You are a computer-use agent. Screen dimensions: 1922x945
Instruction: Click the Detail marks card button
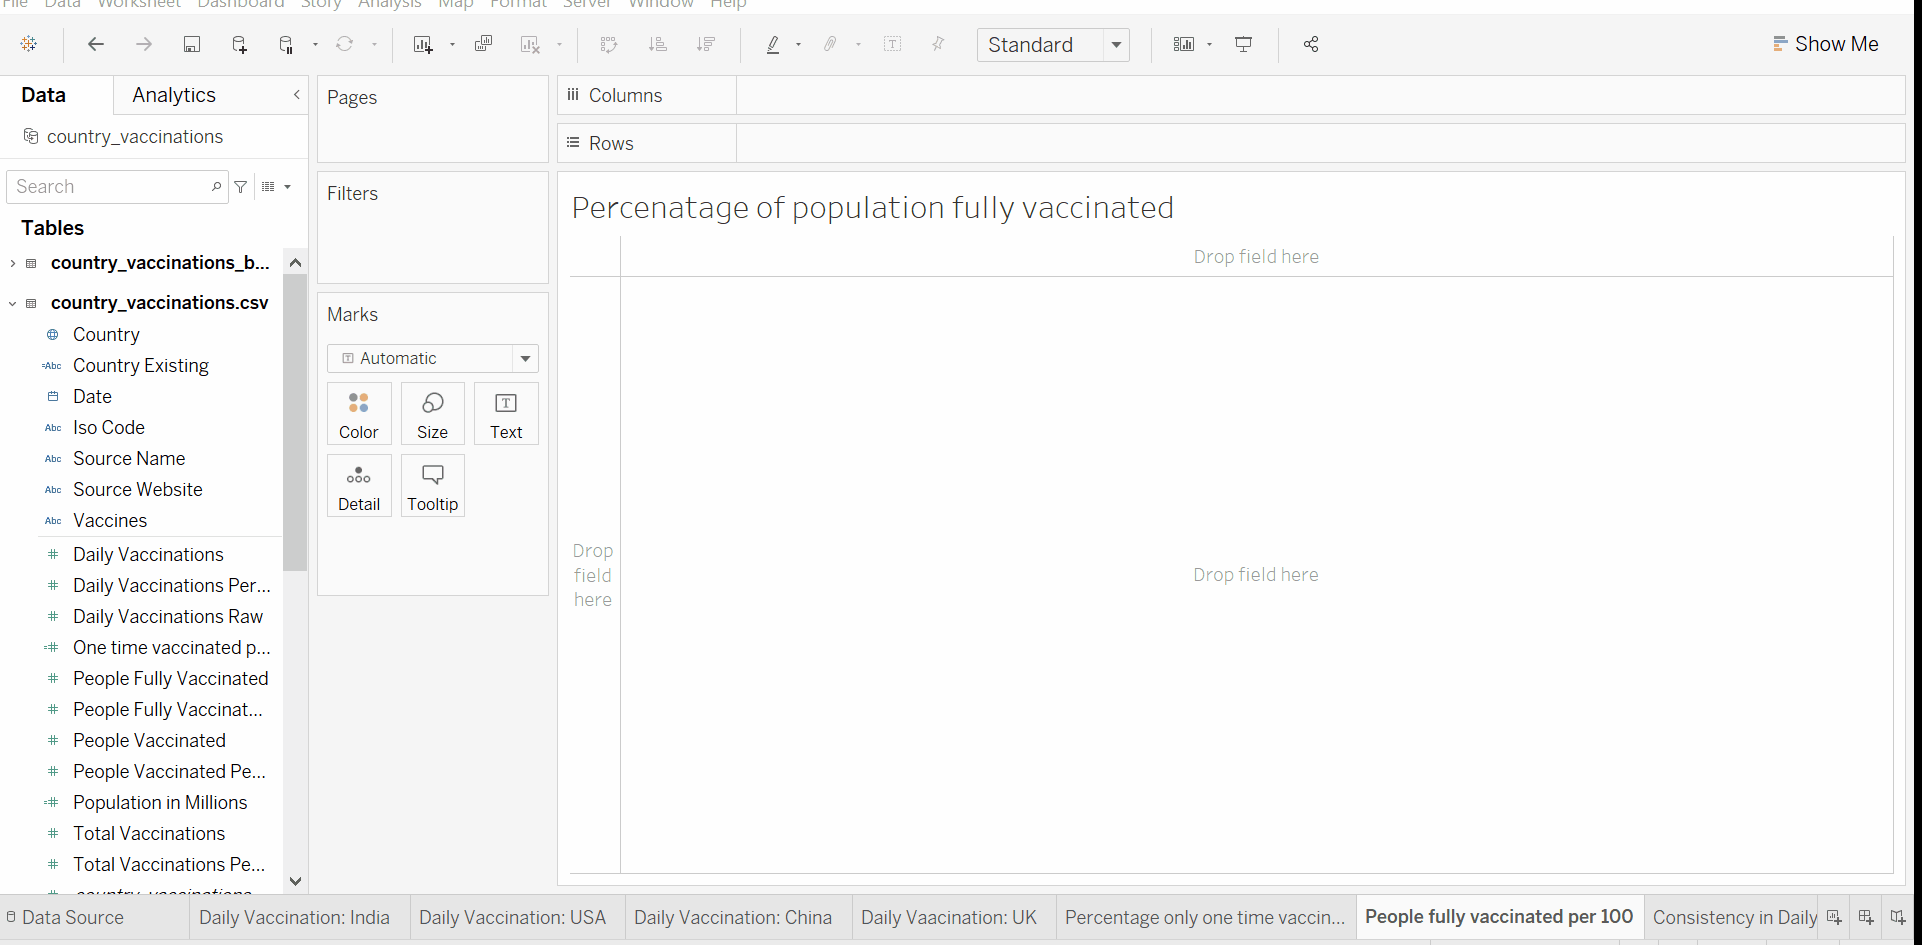click(359, 486)
